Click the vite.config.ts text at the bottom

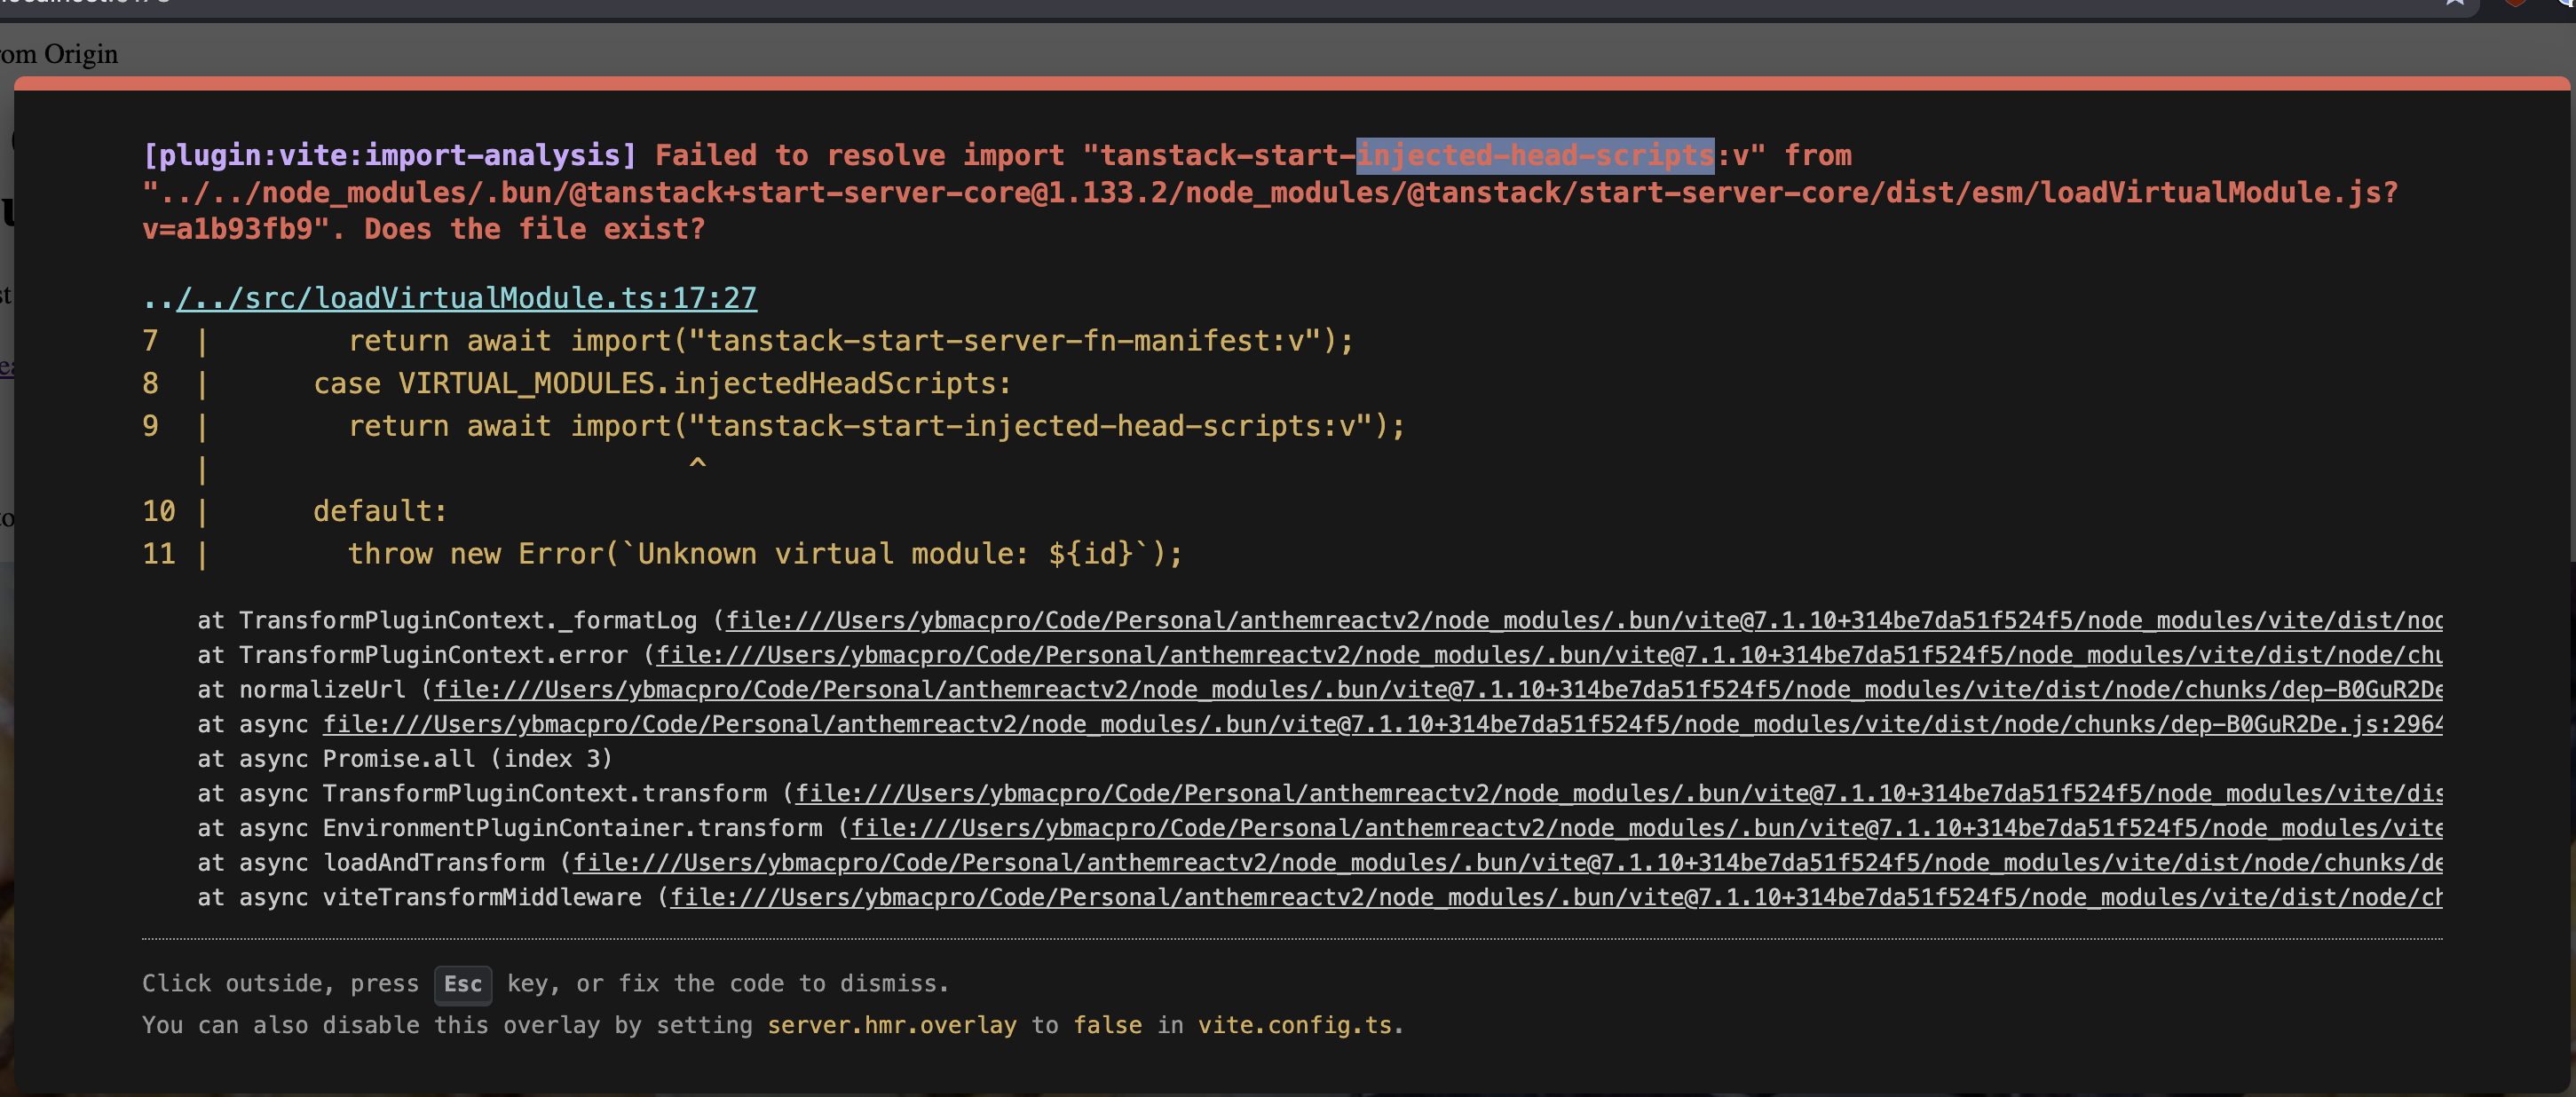pyautogui.click(x=1294, y=1026)
